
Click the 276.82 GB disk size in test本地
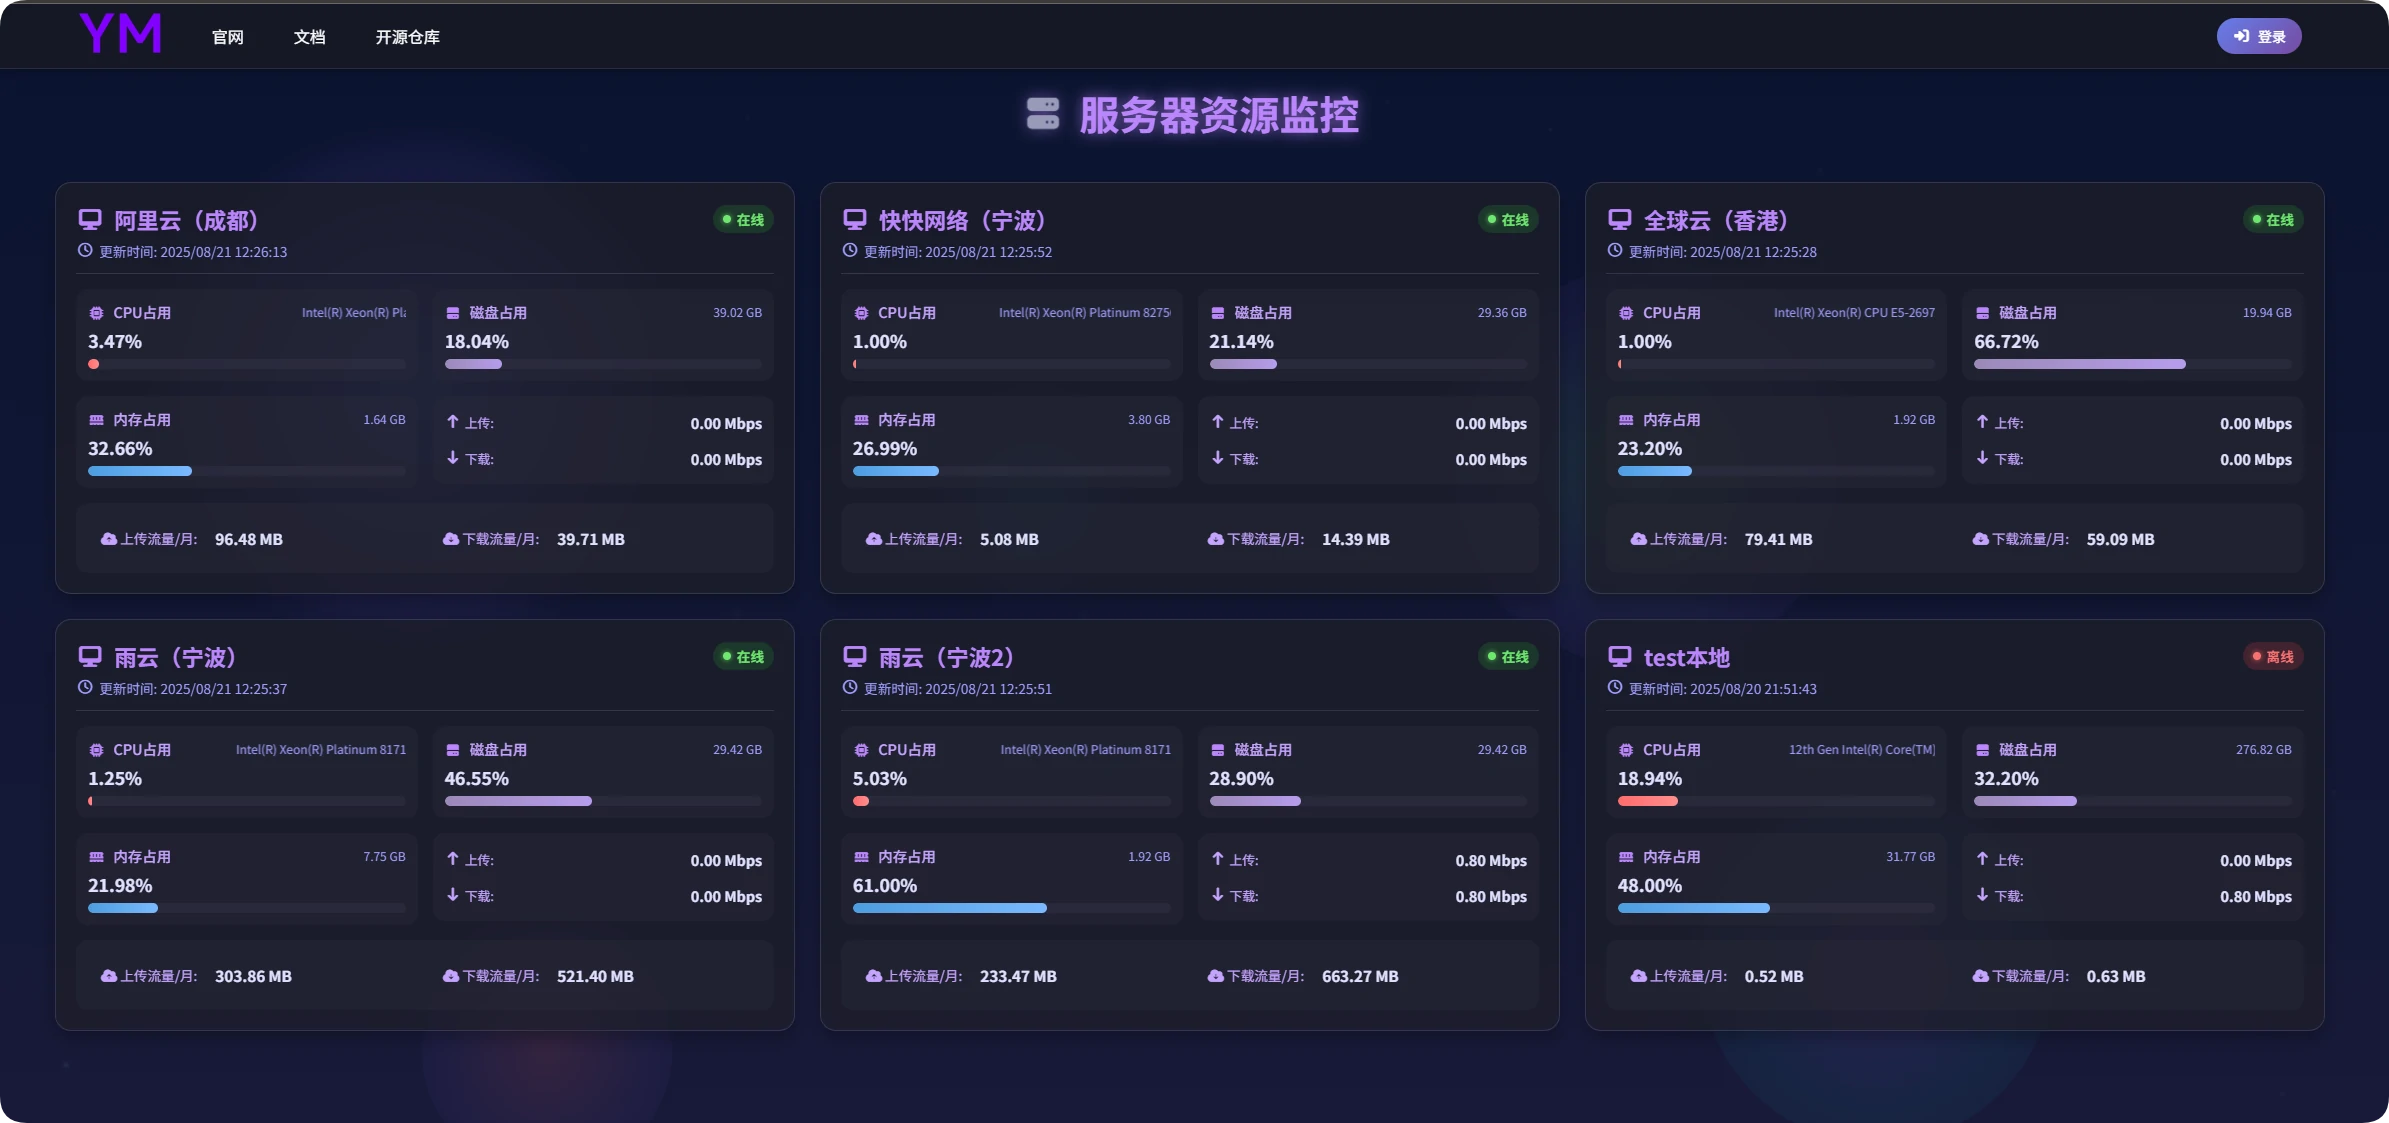2264,749
